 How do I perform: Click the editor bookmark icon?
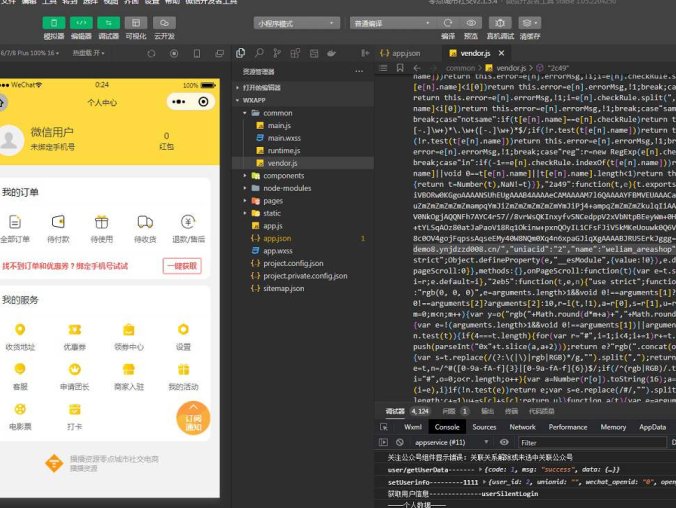(x=400, y=68)
